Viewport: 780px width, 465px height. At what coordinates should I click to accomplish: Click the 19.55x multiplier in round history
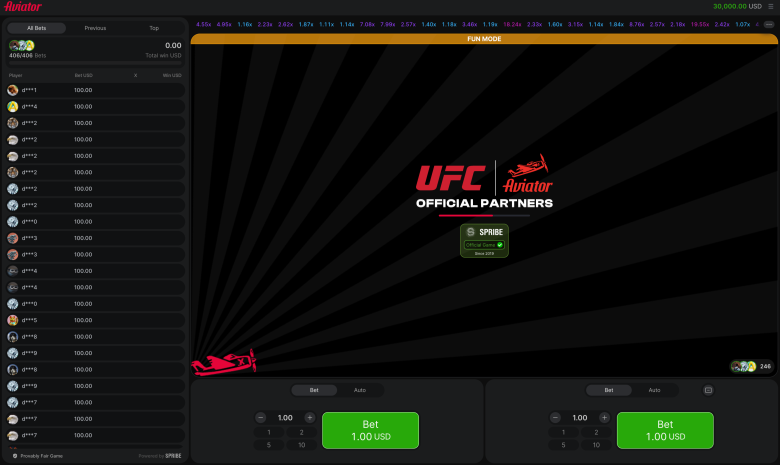tap(700, 24)
